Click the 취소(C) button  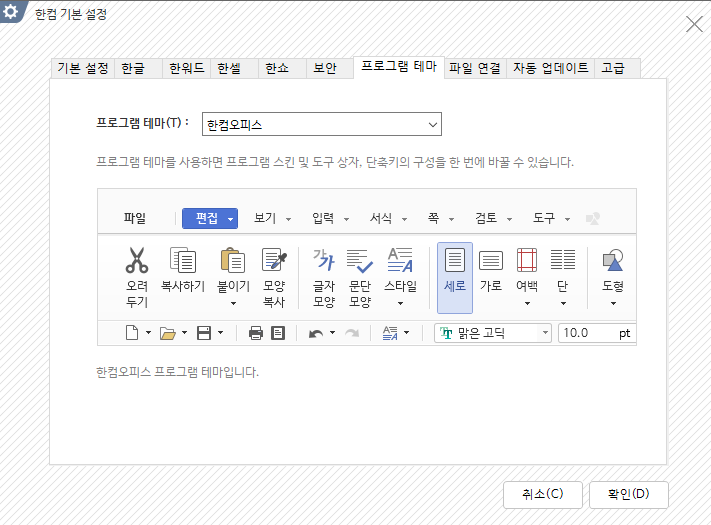point(543,494)
